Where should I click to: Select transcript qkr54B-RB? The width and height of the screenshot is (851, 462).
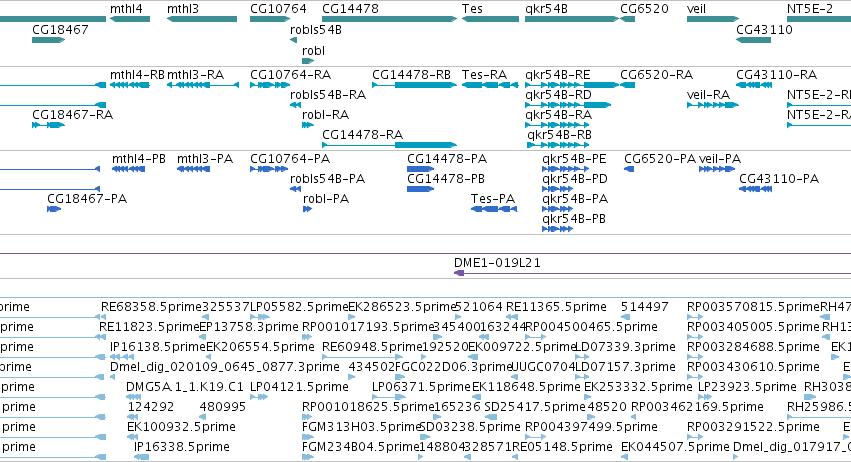coord(559,135)
